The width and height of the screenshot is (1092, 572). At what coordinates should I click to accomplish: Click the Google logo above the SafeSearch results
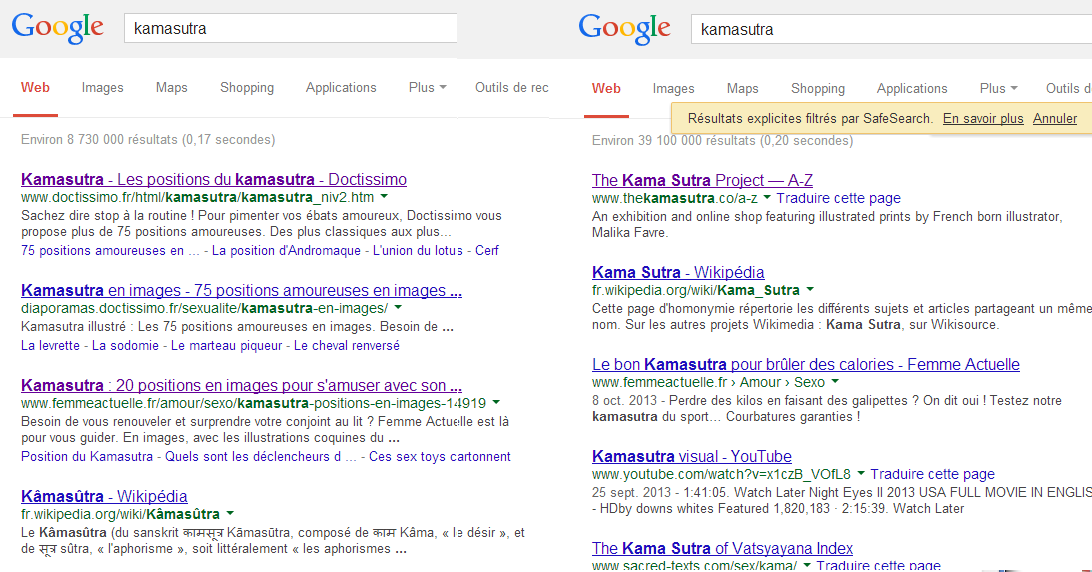pyautogui.click(x=624, y=29)
